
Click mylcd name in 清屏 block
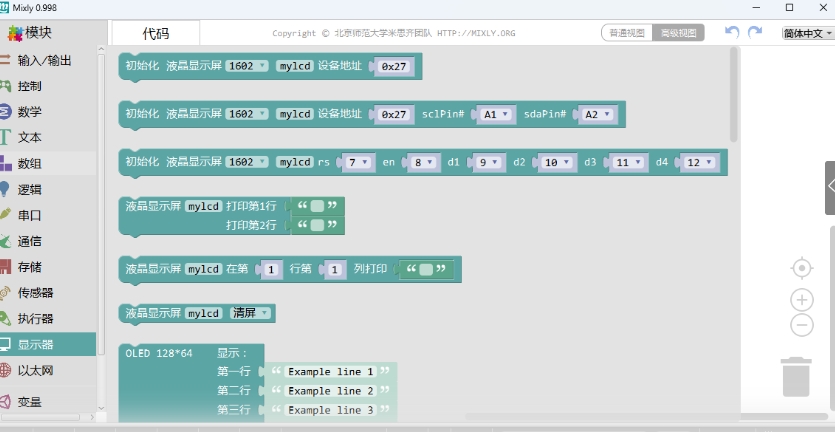point(203,313)
